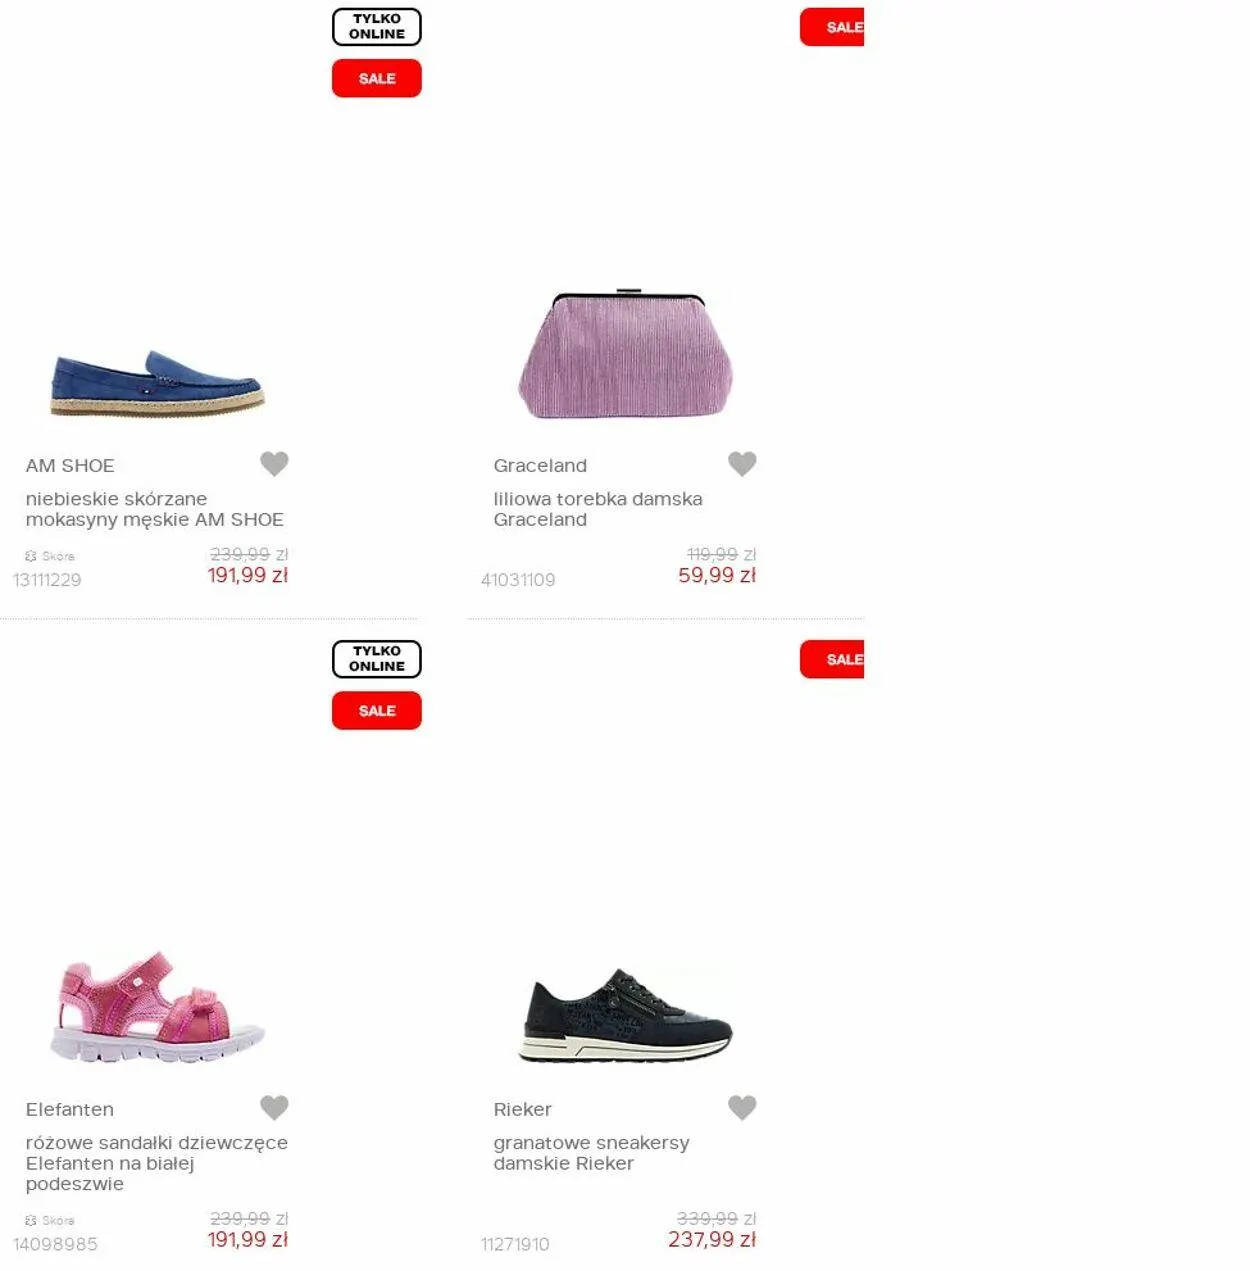Open blue moccasin product image
Screen dimensions: 1250x1271
pyautogui.click(x=157, y=382)
